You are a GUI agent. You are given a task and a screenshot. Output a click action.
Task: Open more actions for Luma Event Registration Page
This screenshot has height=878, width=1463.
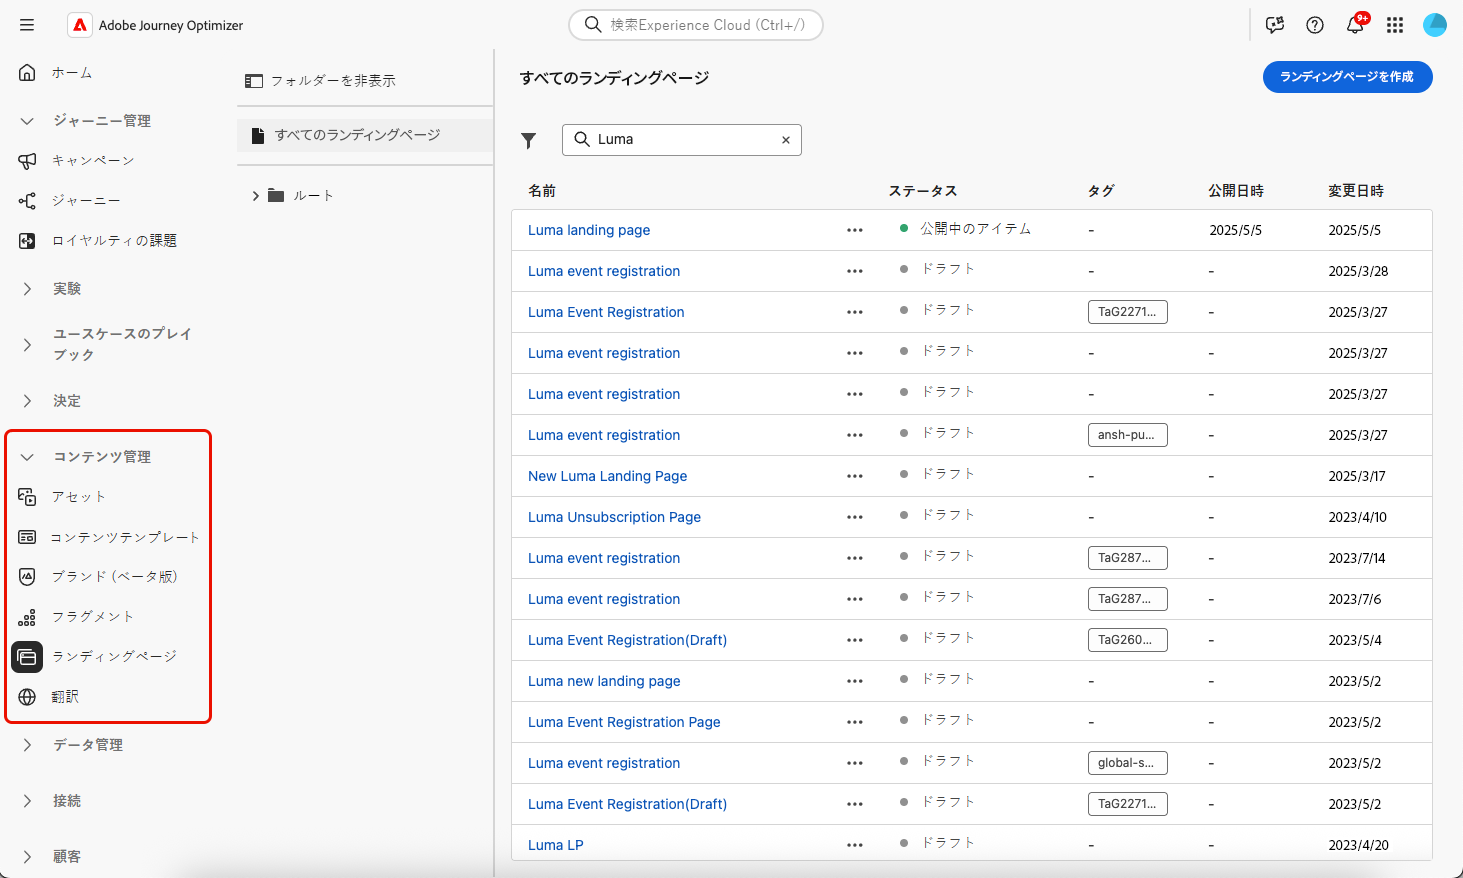coord(854,722)
